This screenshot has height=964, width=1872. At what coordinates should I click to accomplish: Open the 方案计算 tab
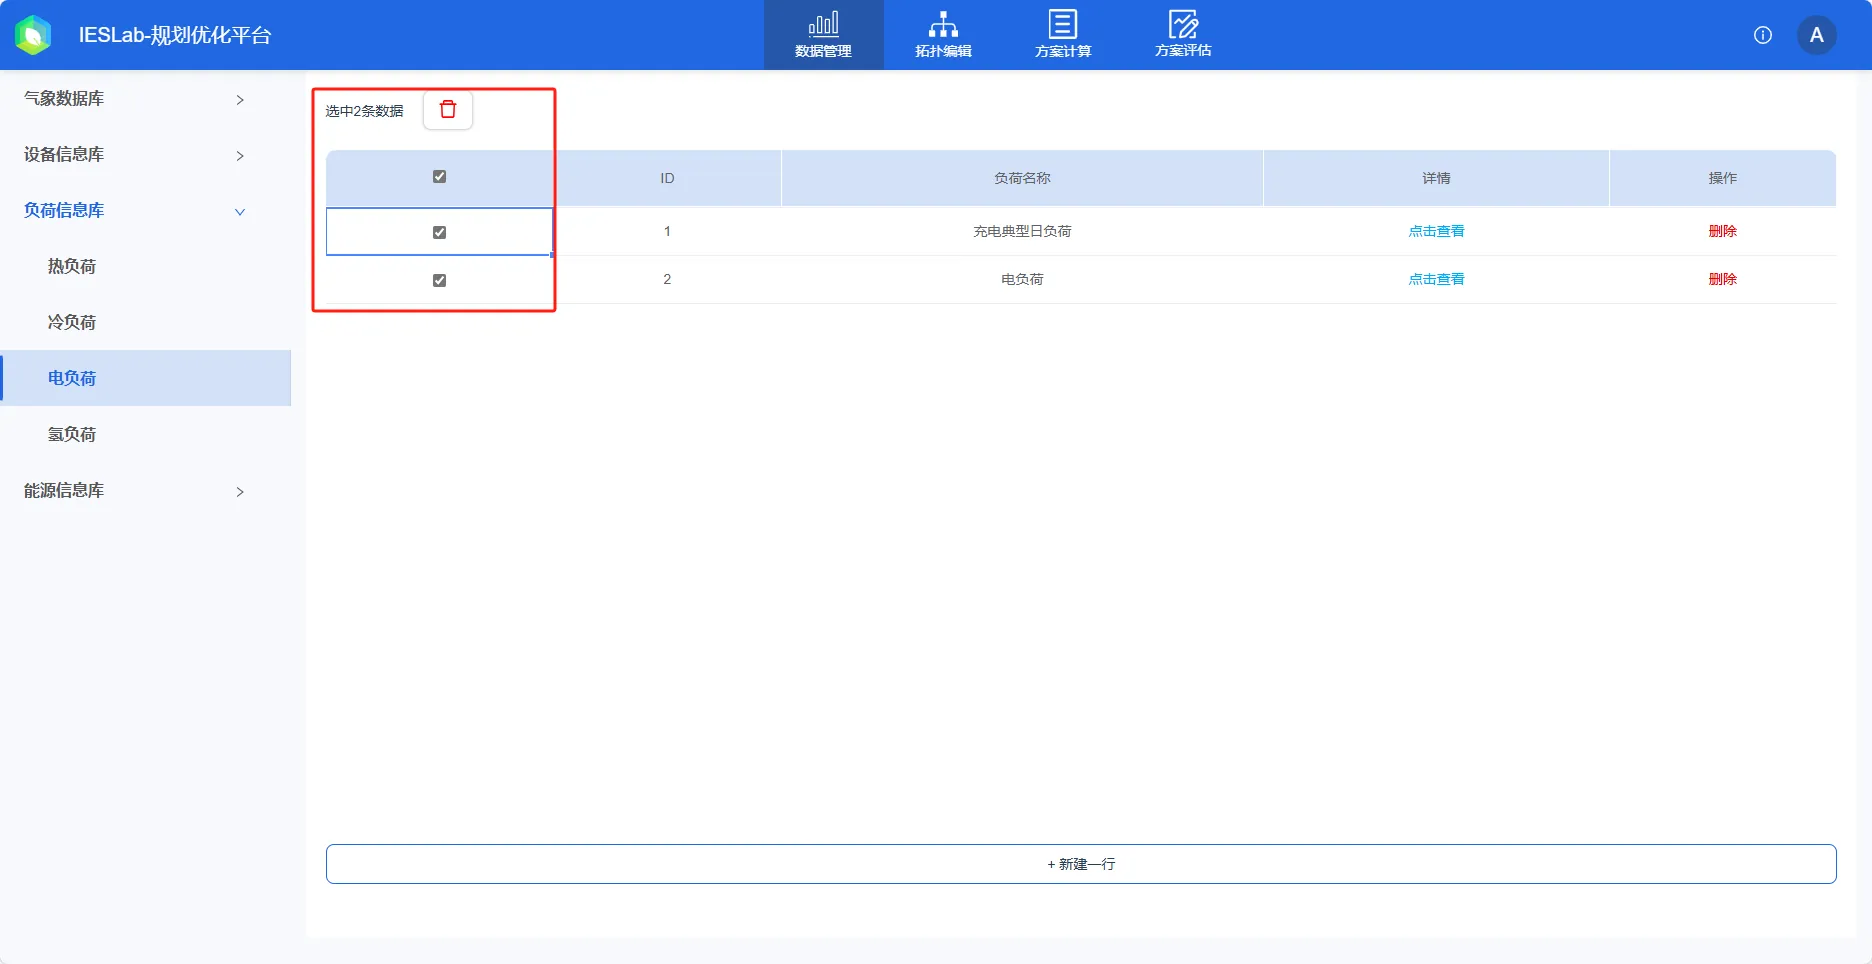(1063, 35)
